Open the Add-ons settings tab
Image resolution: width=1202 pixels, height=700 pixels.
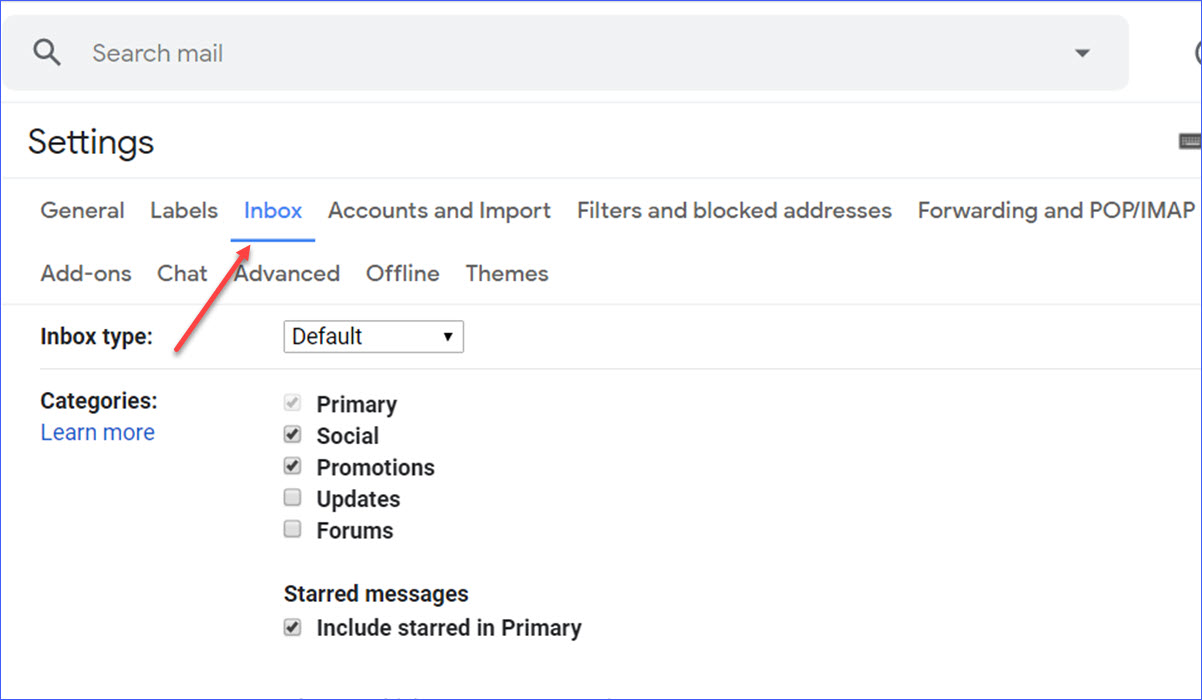pos(86,274)
